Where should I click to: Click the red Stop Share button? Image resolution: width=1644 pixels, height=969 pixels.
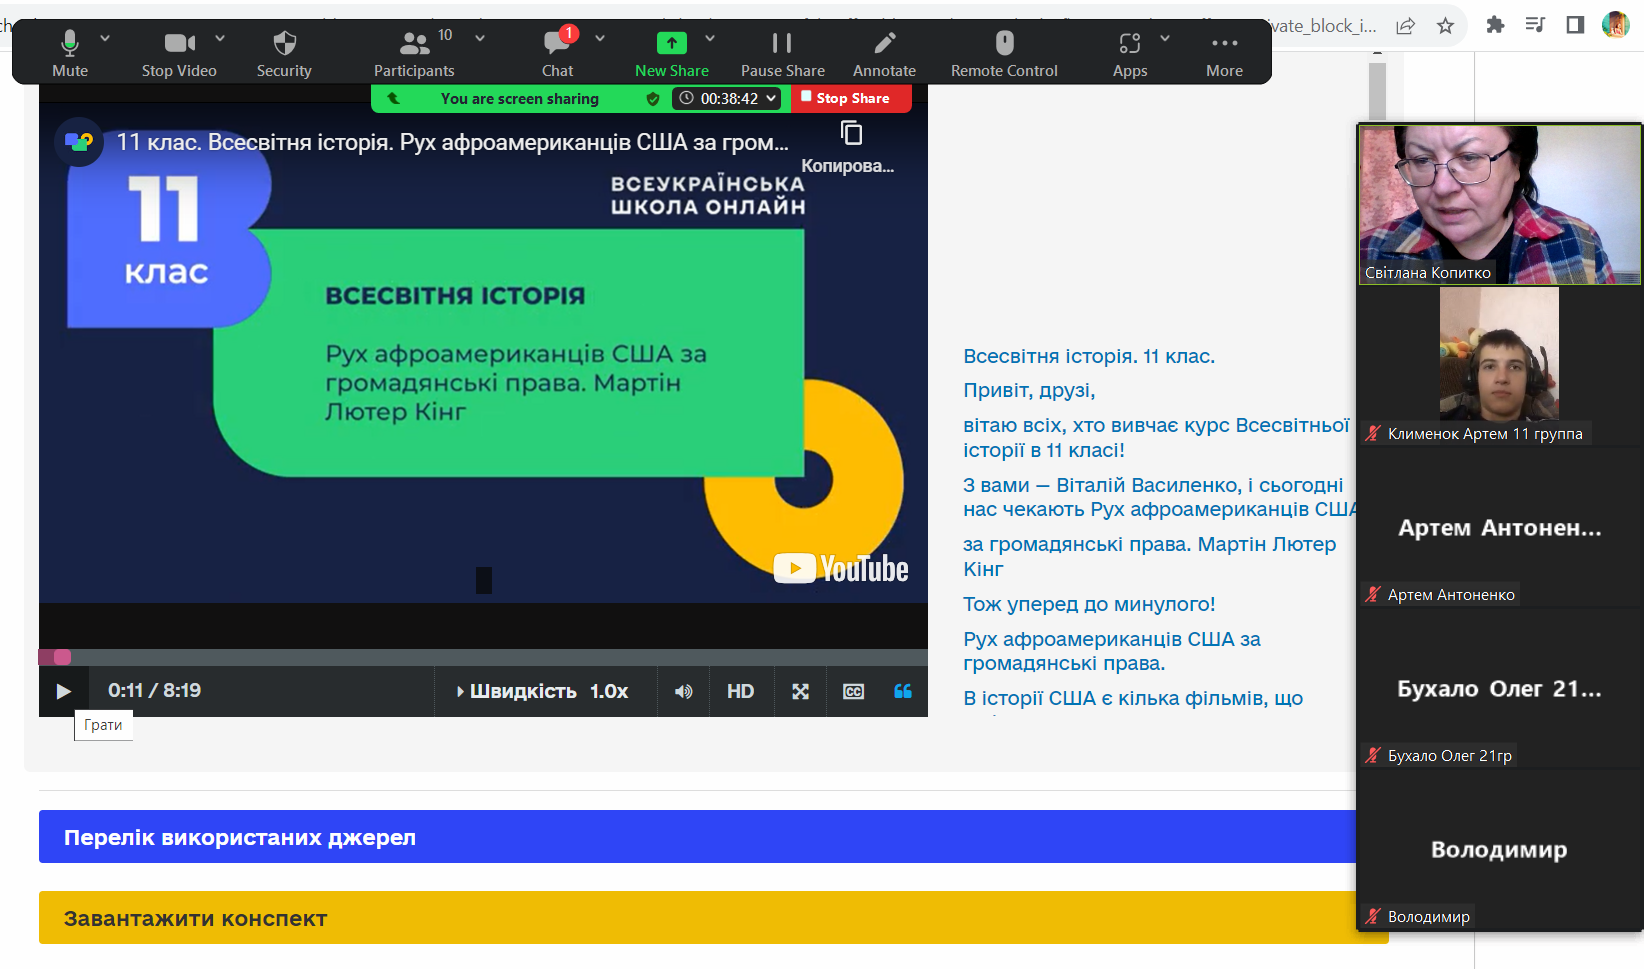851,99
